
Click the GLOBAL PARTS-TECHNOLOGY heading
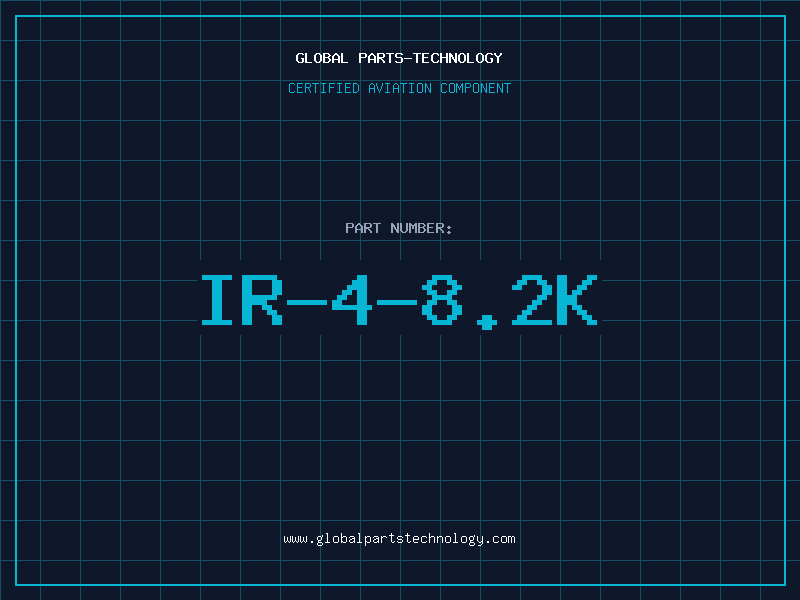399,58
